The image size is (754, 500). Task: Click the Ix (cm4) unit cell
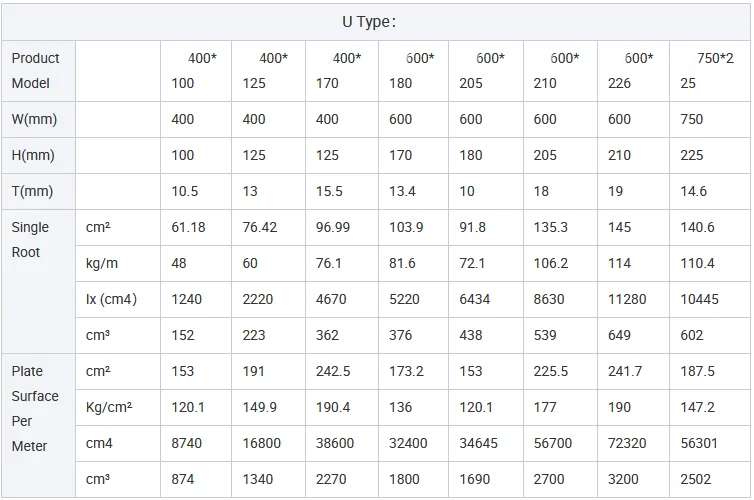click(x=111, y=299)
